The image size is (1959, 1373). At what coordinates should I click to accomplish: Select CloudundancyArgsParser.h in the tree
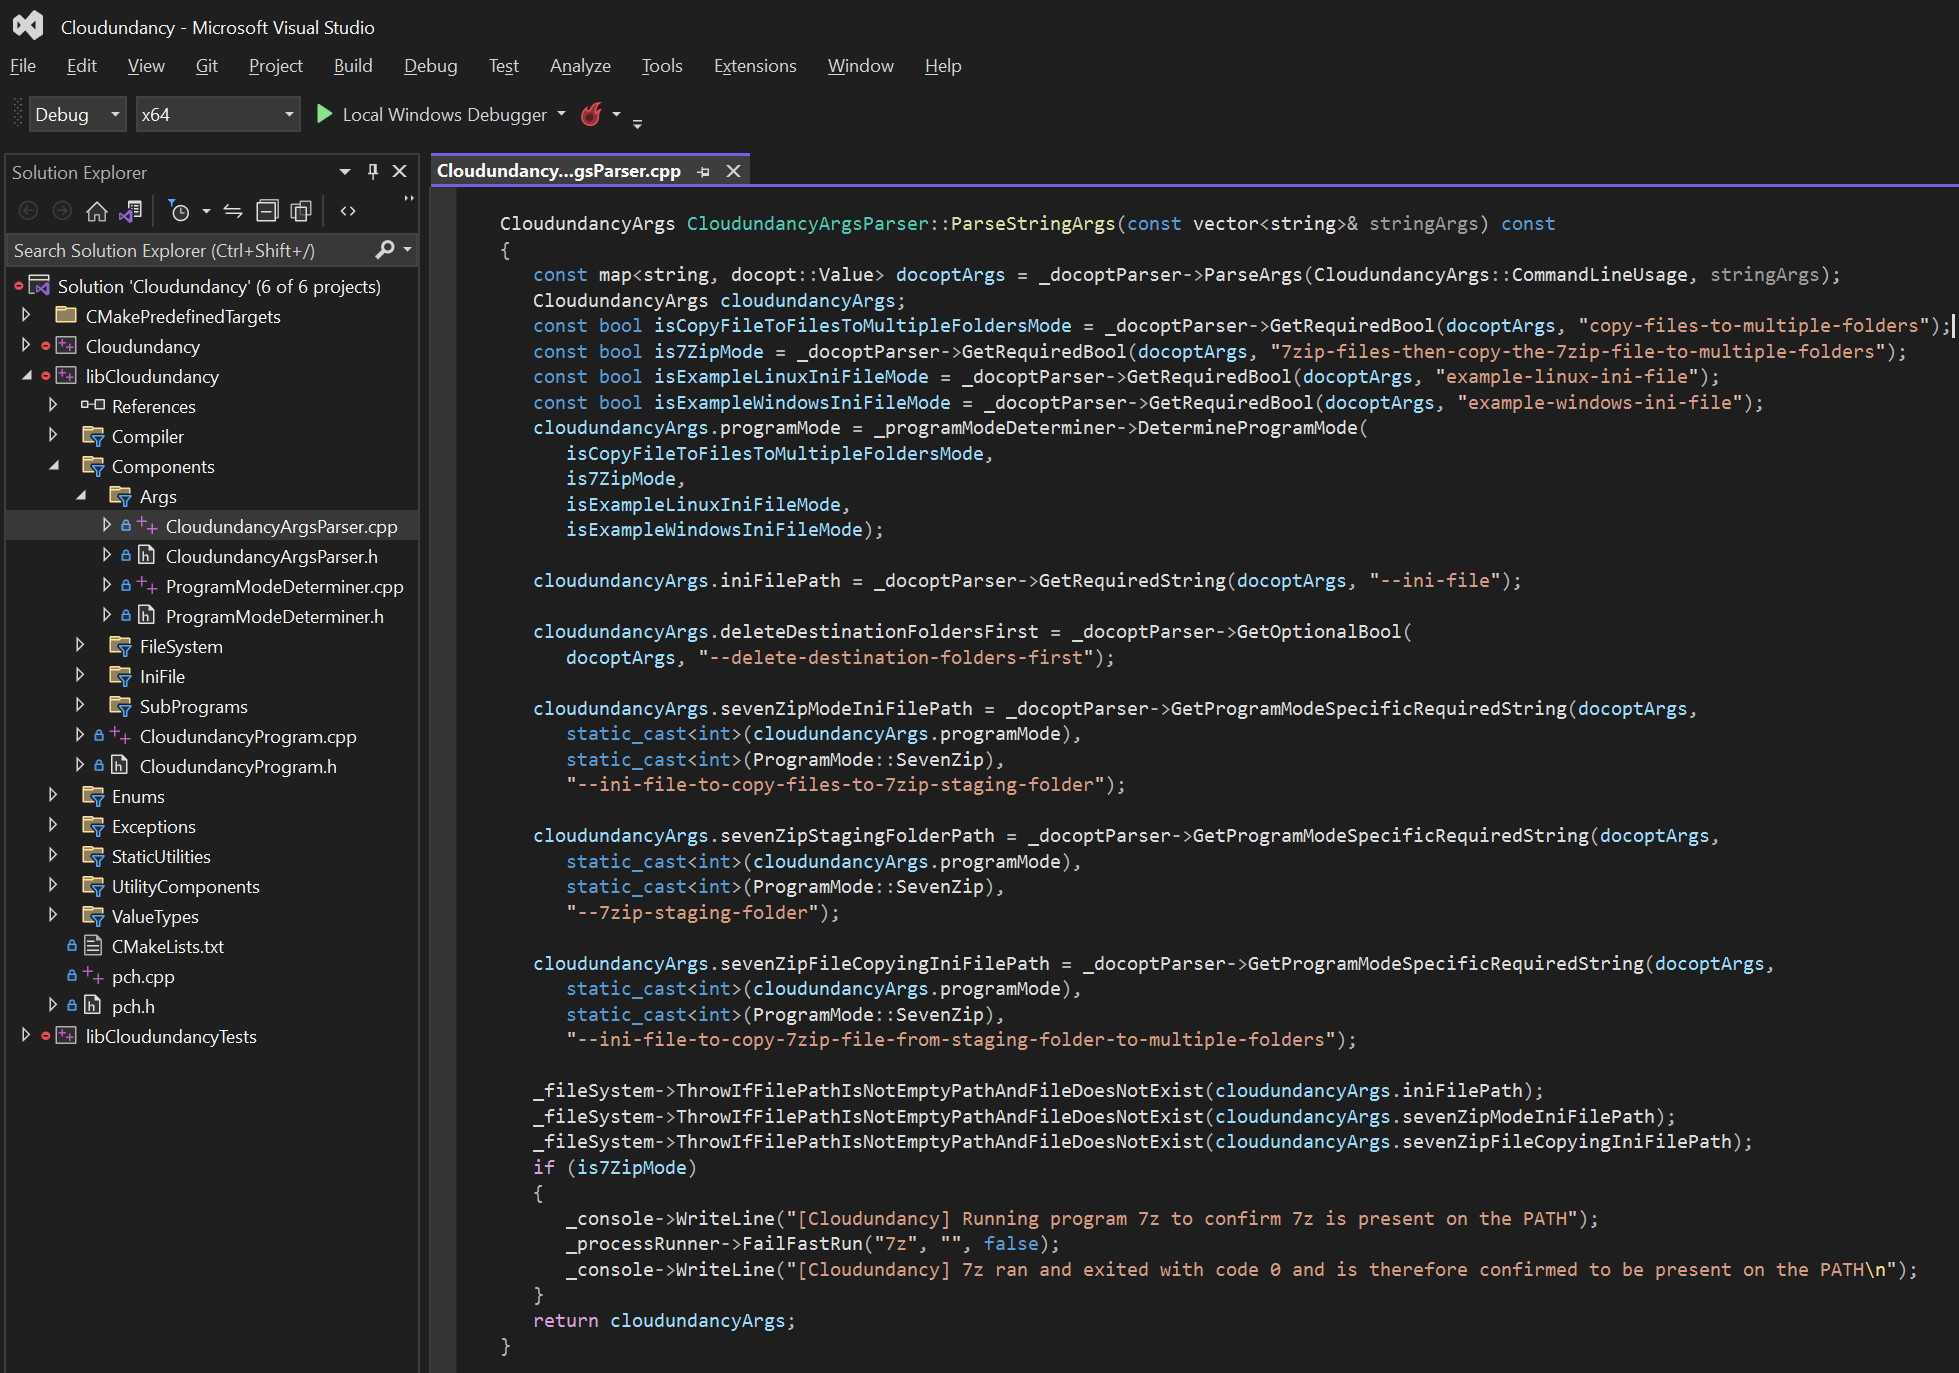pos(272,556)
